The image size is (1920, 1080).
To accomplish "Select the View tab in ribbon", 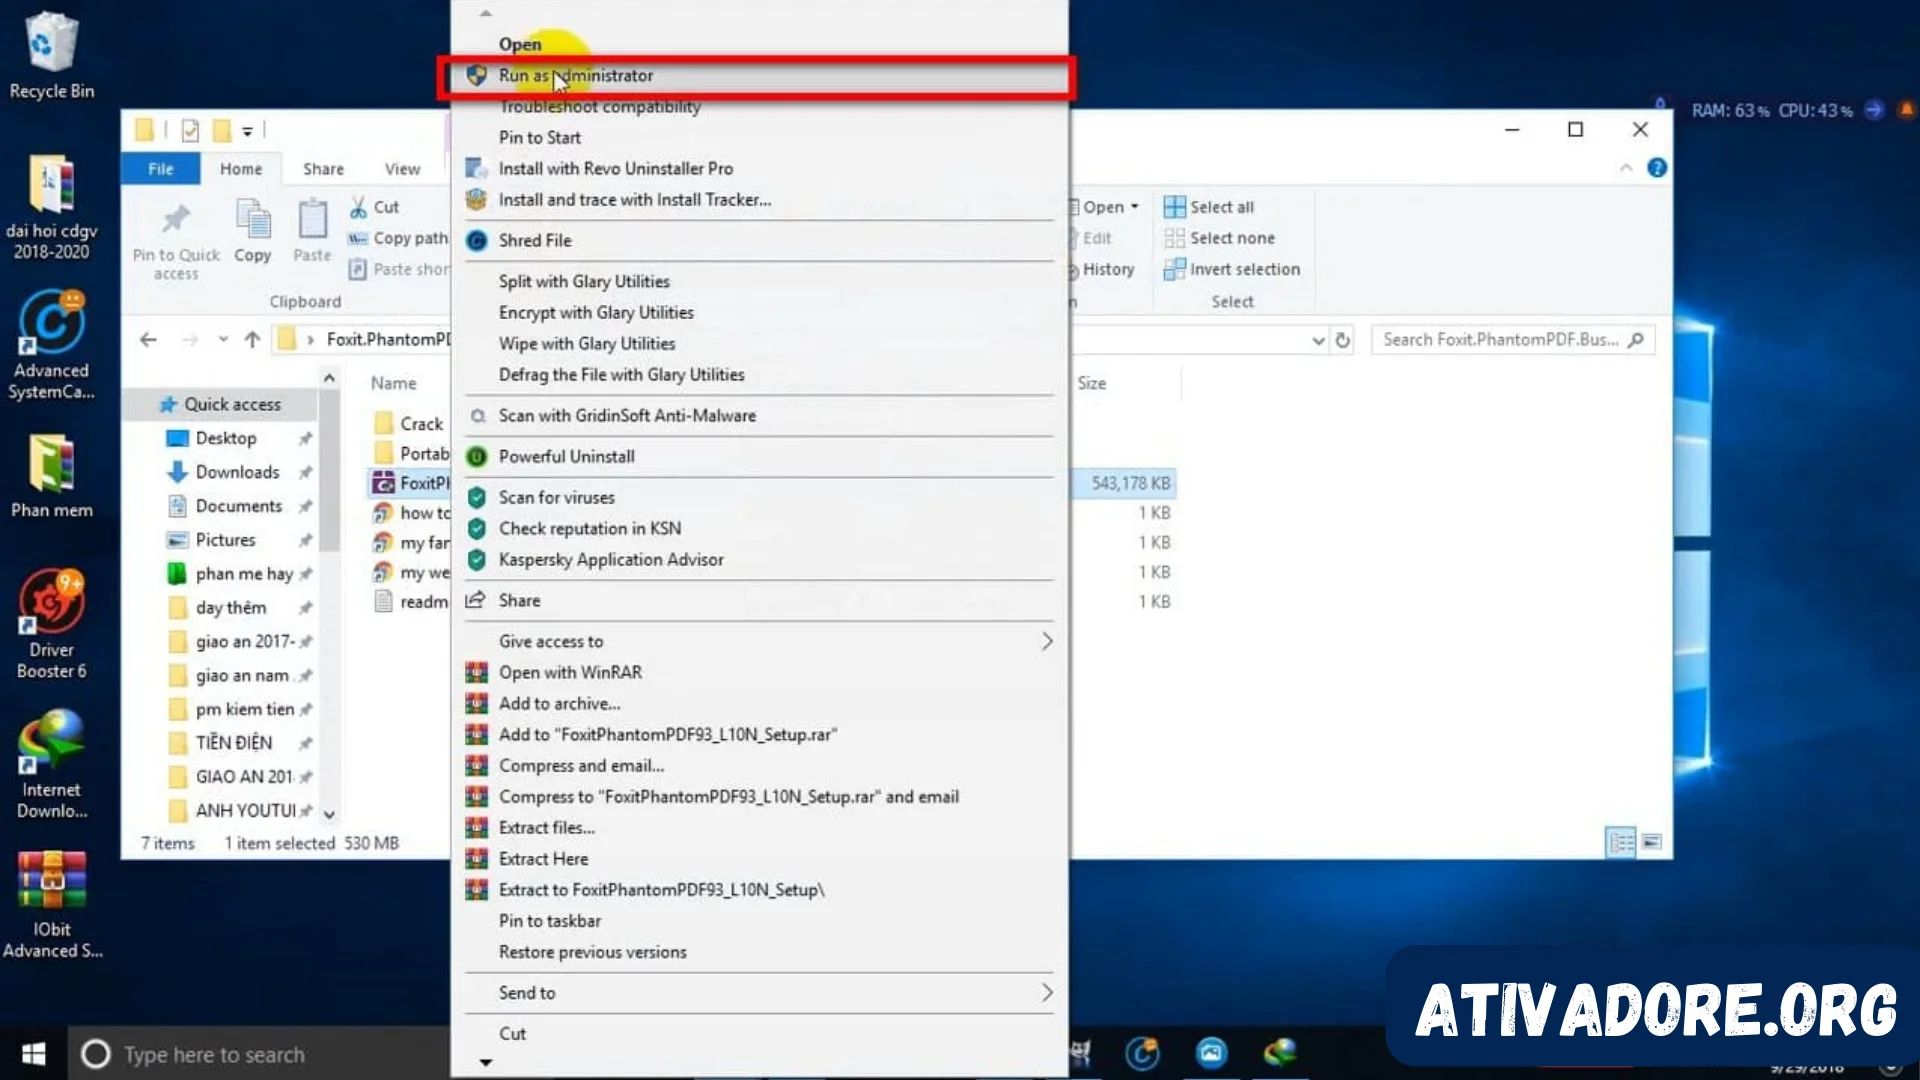I will (402, 167).
